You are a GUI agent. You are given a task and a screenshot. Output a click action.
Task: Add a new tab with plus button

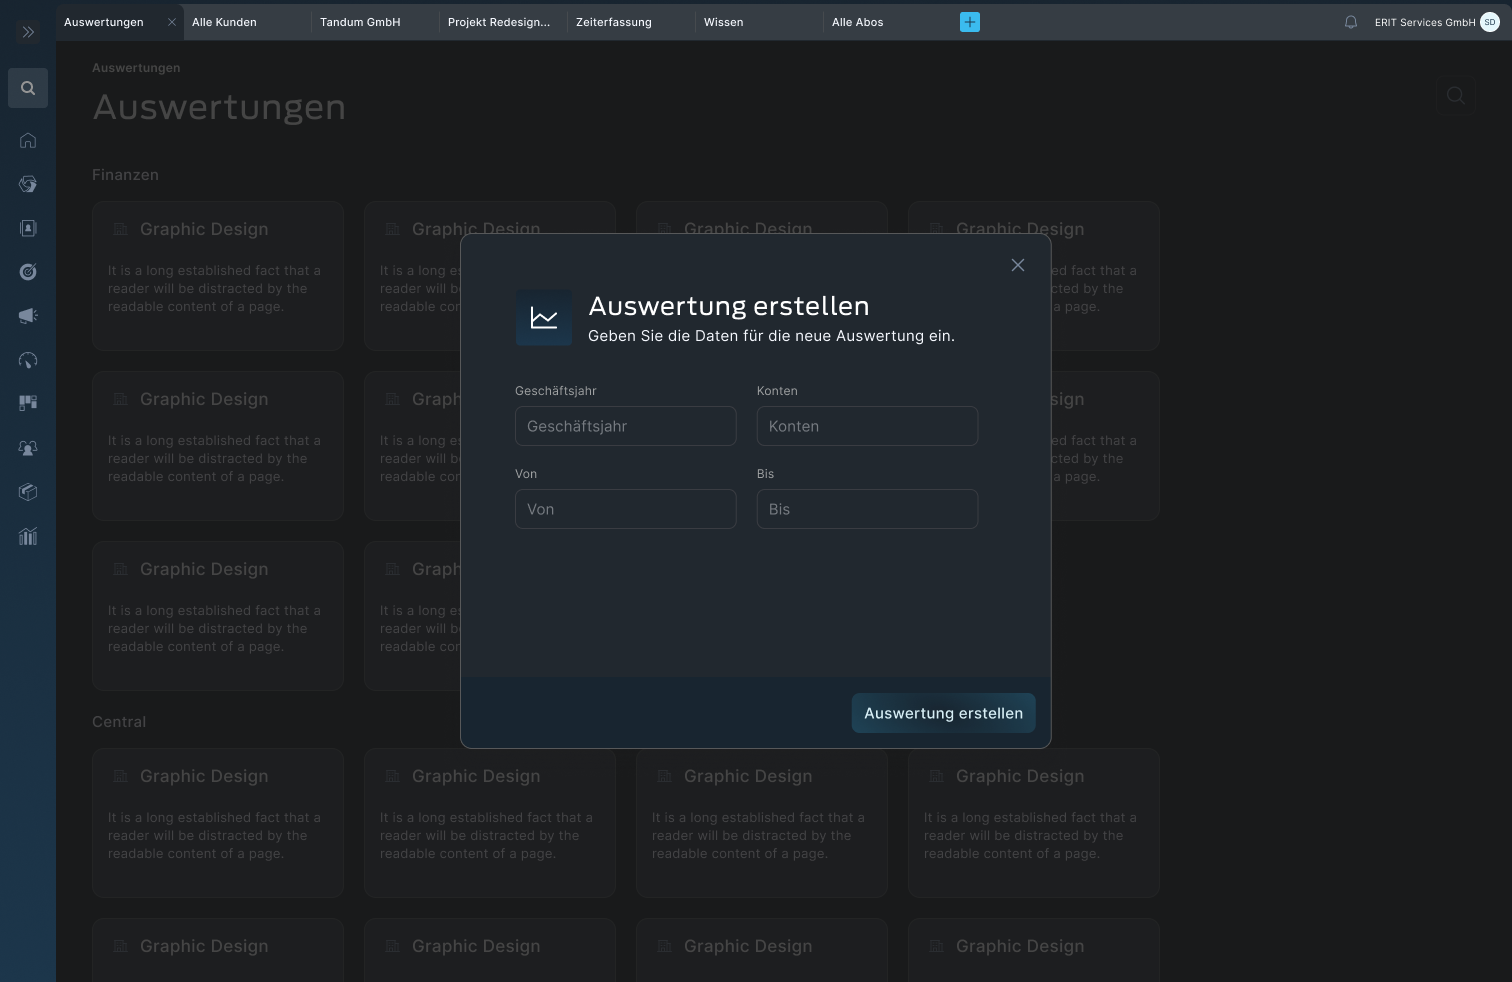coord(970,22)
